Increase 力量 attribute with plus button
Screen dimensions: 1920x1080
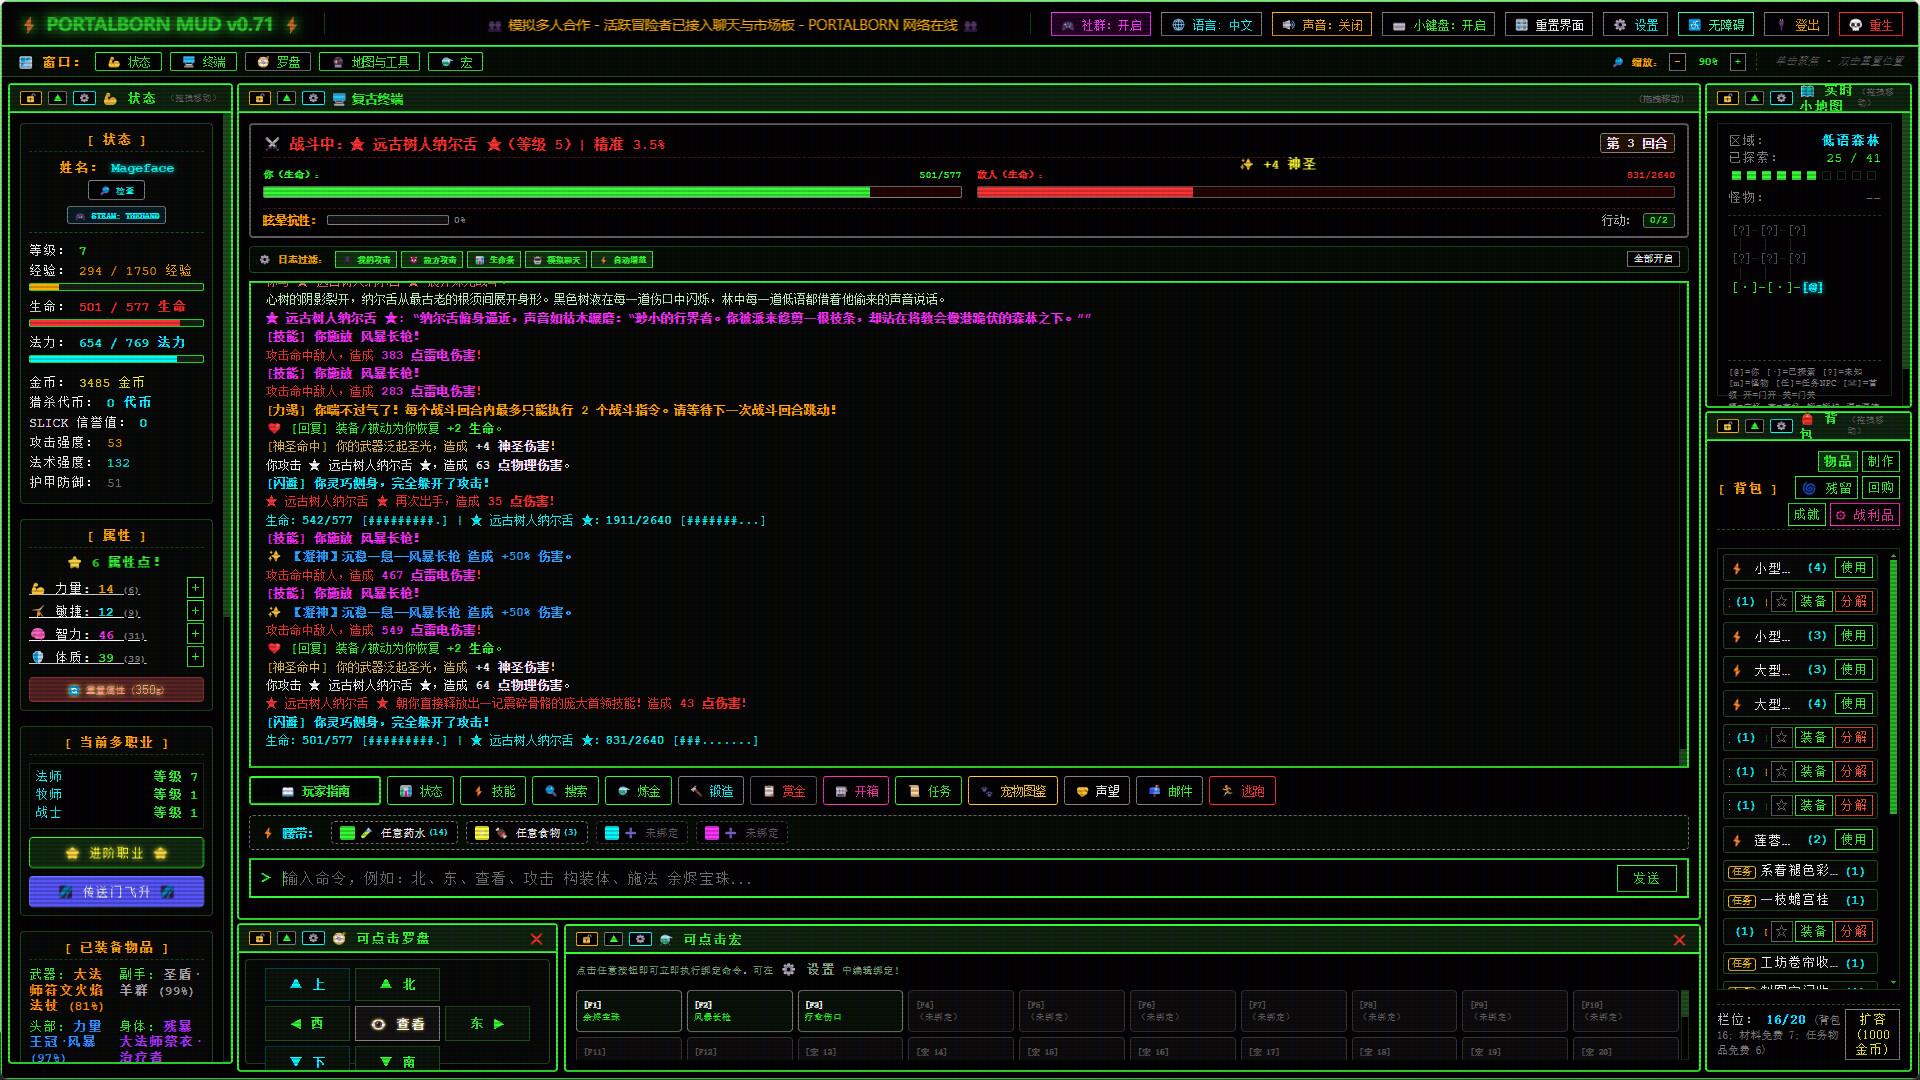[x=196, y=588]
